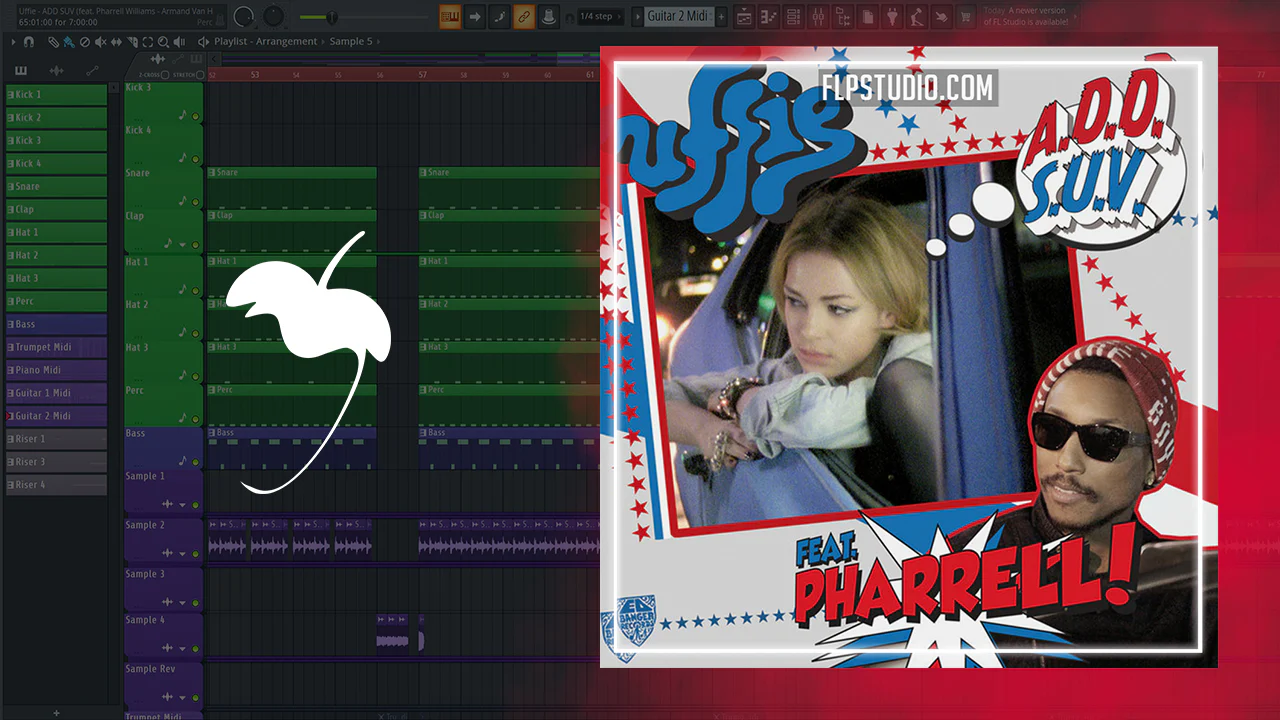Select the Delete tool in playlist toolbar
Viewport: 1280px width, 720px height.
(84, 42)
